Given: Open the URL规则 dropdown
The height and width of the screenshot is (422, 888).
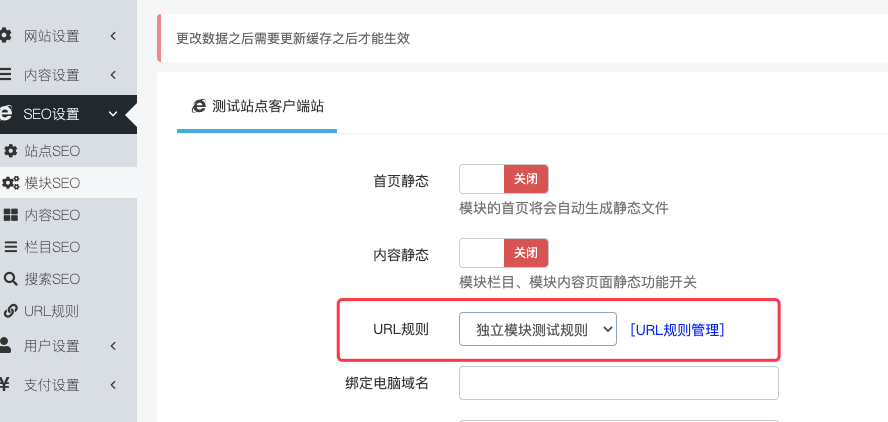Looking at the screenshot, I should [x=537, y=329].
